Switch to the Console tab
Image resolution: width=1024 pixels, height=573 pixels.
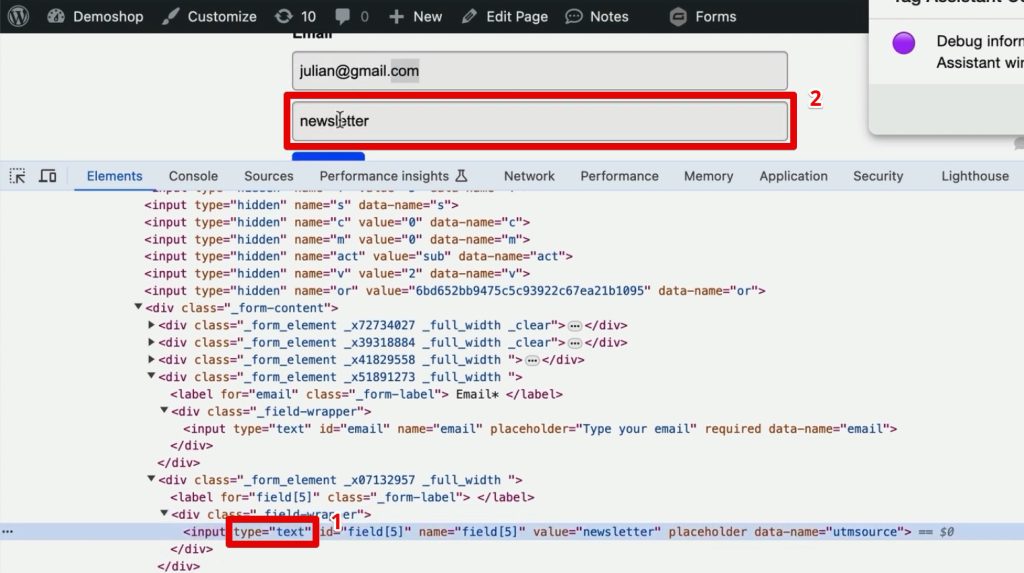(193, 176)
